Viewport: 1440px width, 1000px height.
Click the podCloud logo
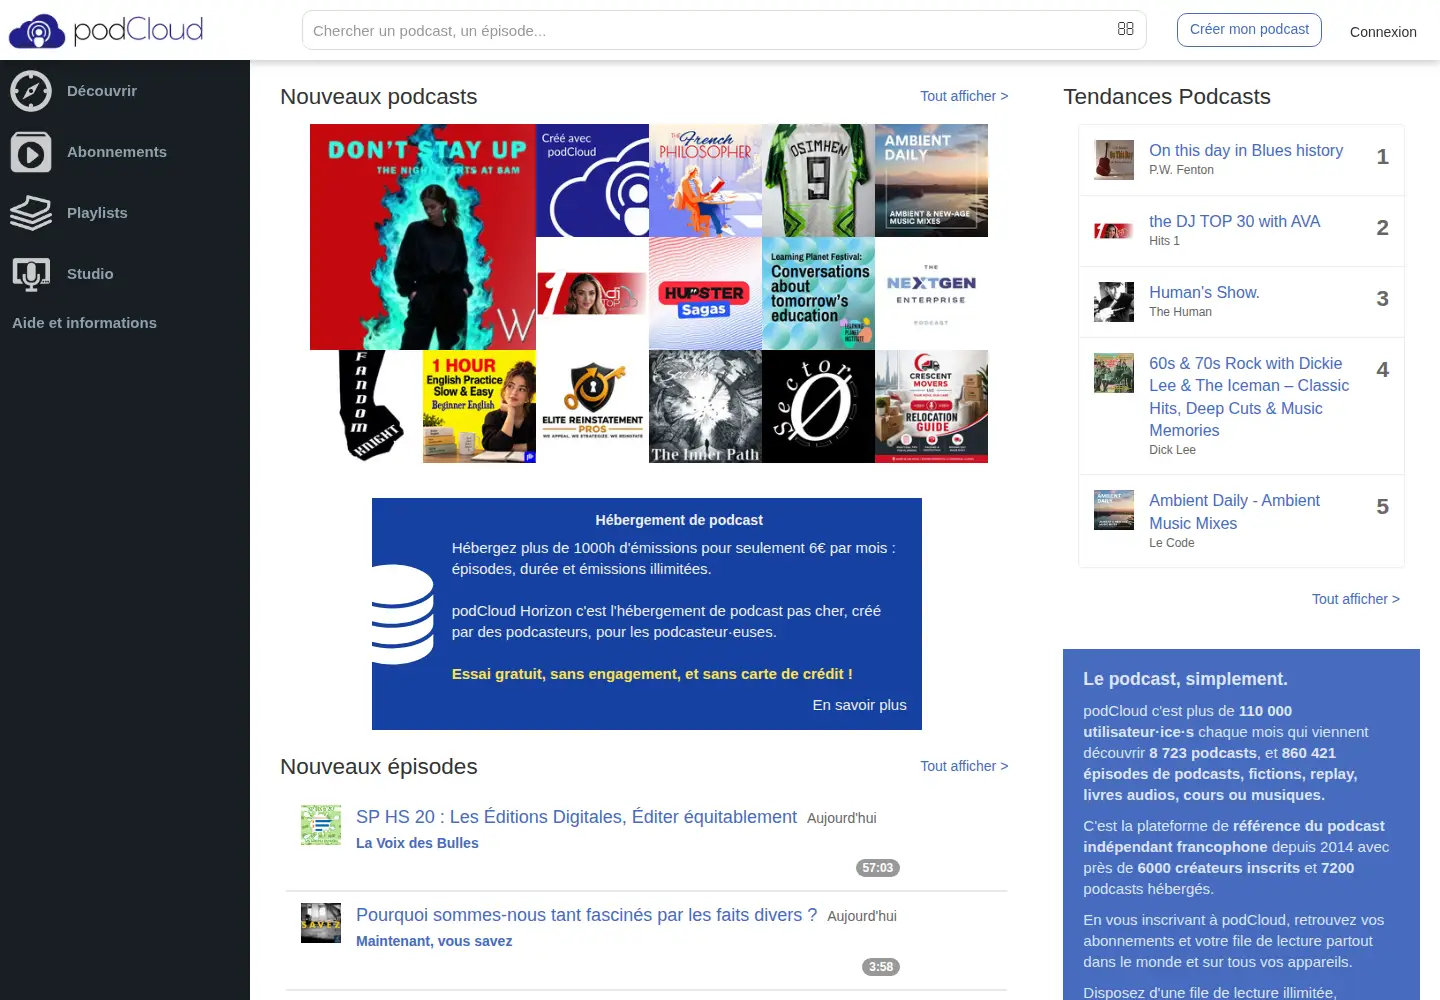coord(106,30)
